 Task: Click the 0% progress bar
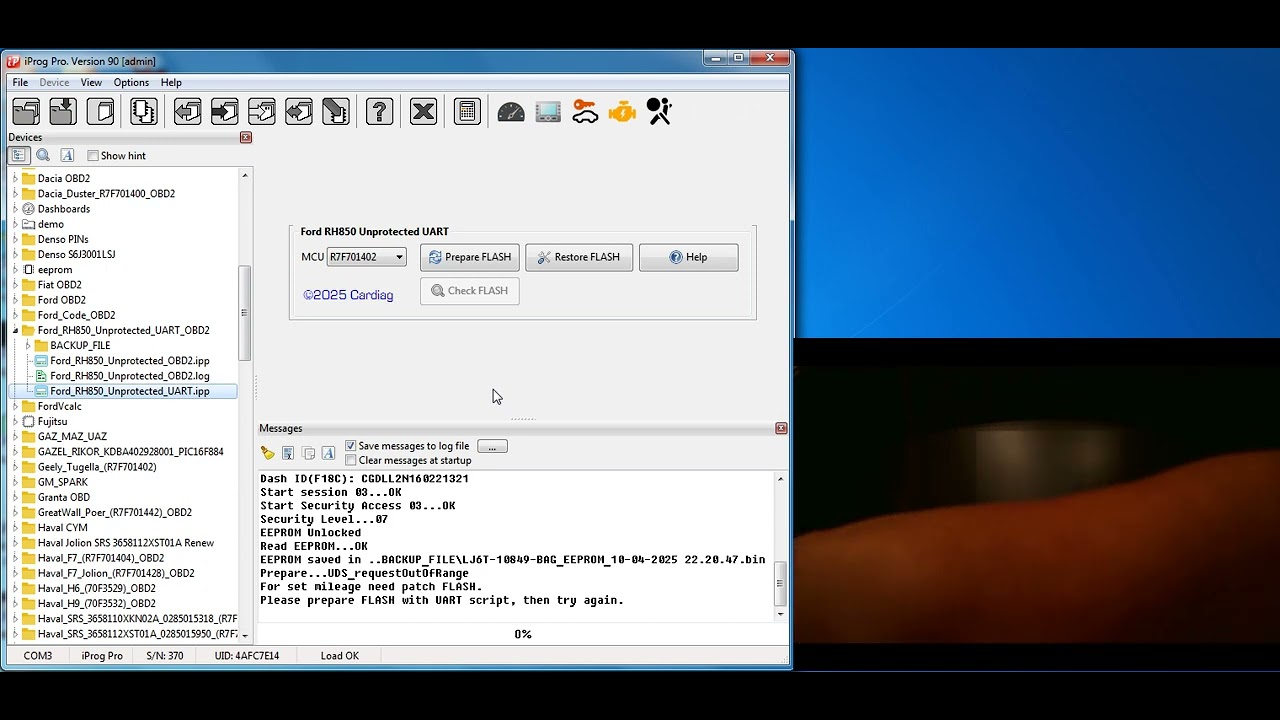coord(522,634)
